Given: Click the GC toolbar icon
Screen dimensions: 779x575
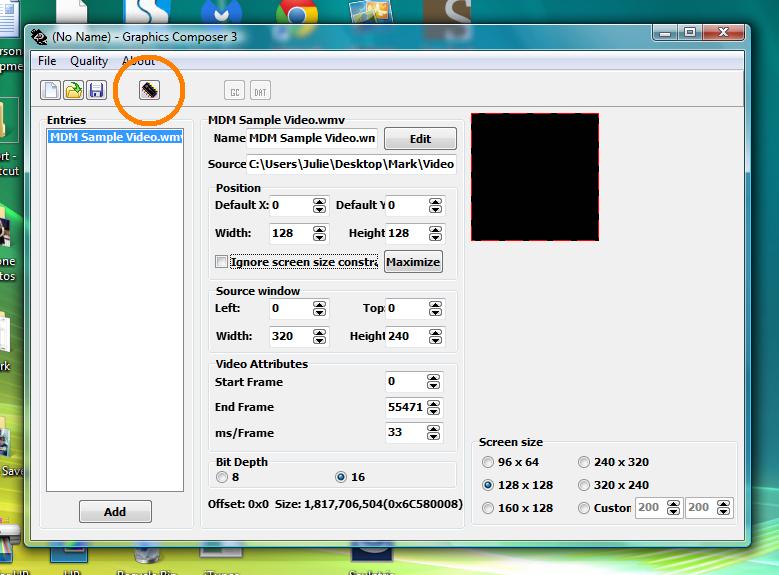Looking at the screenshot, I should point(234,91).
